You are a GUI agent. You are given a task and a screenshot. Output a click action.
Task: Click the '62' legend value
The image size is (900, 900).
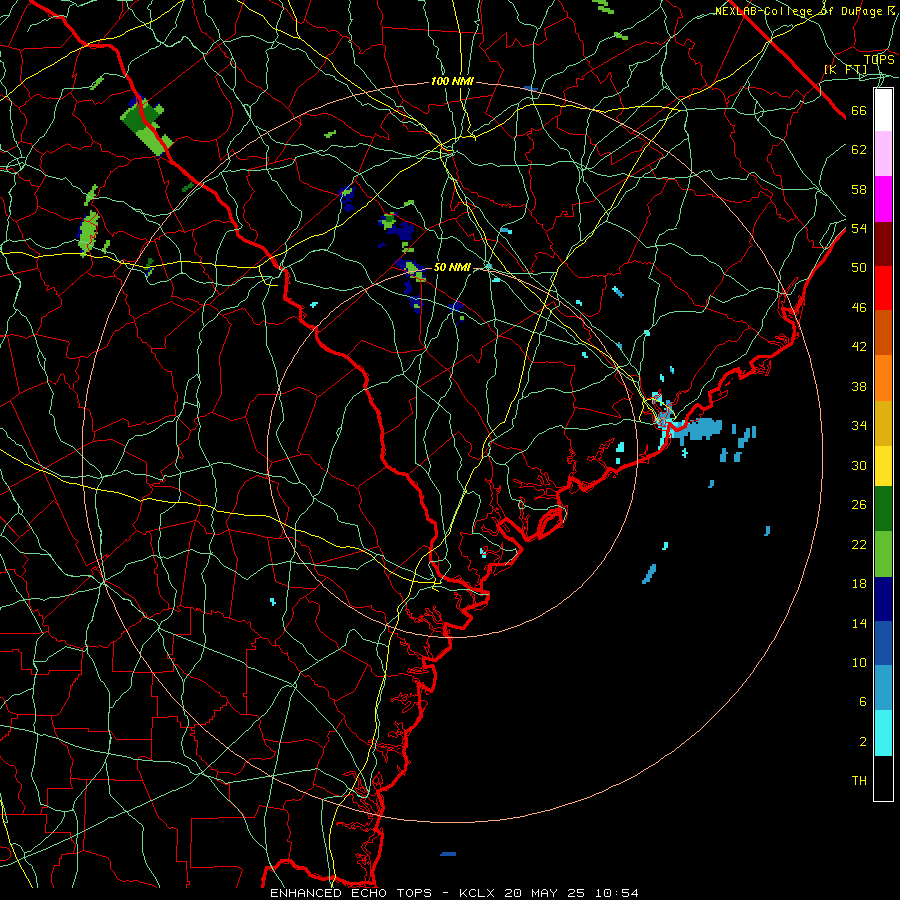coord(859,150)
